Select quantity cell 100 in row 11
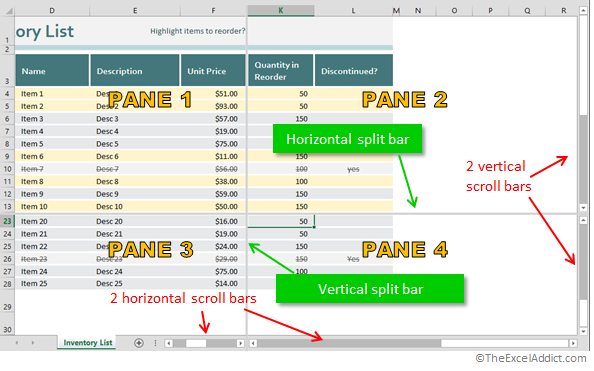The image size is (594, 371). coord(281,182)
